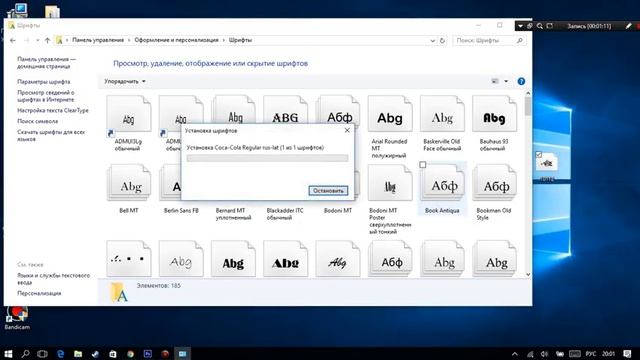Open the blue Help icon
Viewport: 640px width, 360px height.
coord(521,81)
